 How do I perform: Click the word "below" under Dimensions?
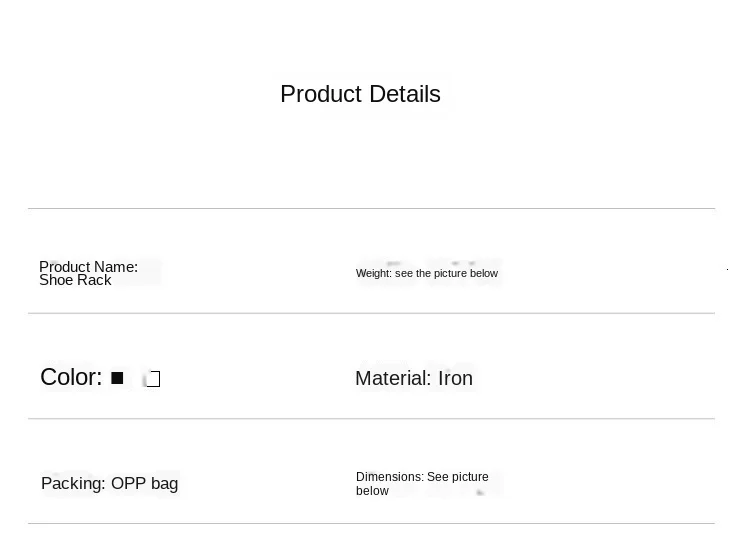click(x=372, y=491)
